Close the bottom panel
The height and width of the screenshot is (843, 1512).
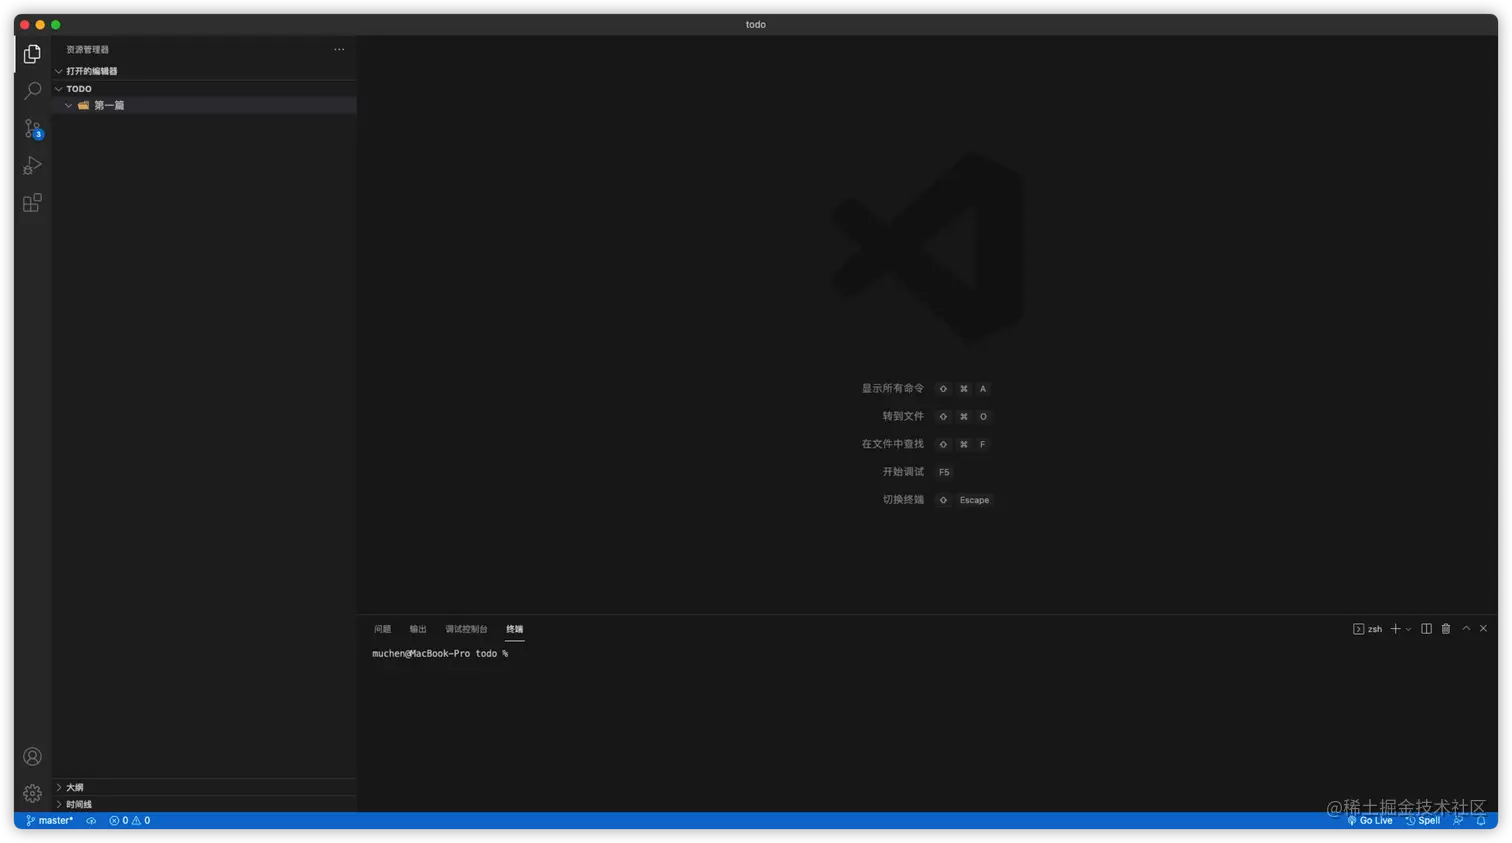coord(1483,629)
